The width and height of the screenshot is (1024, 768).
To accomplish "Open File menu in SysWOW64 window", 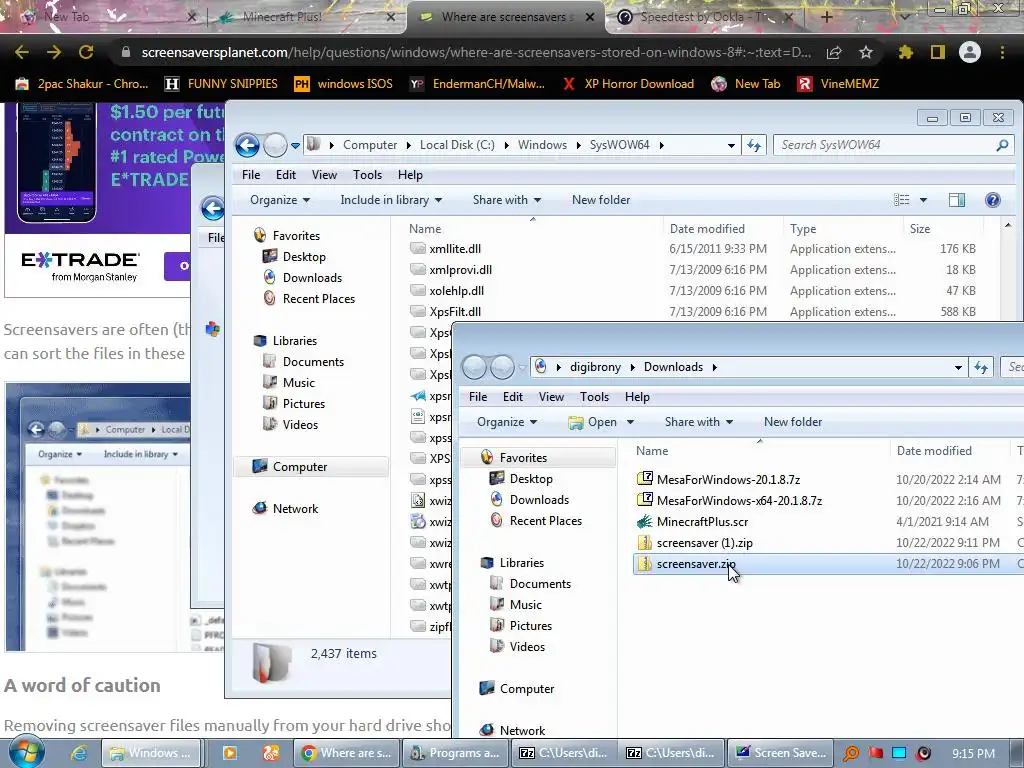I will [251, 174].
